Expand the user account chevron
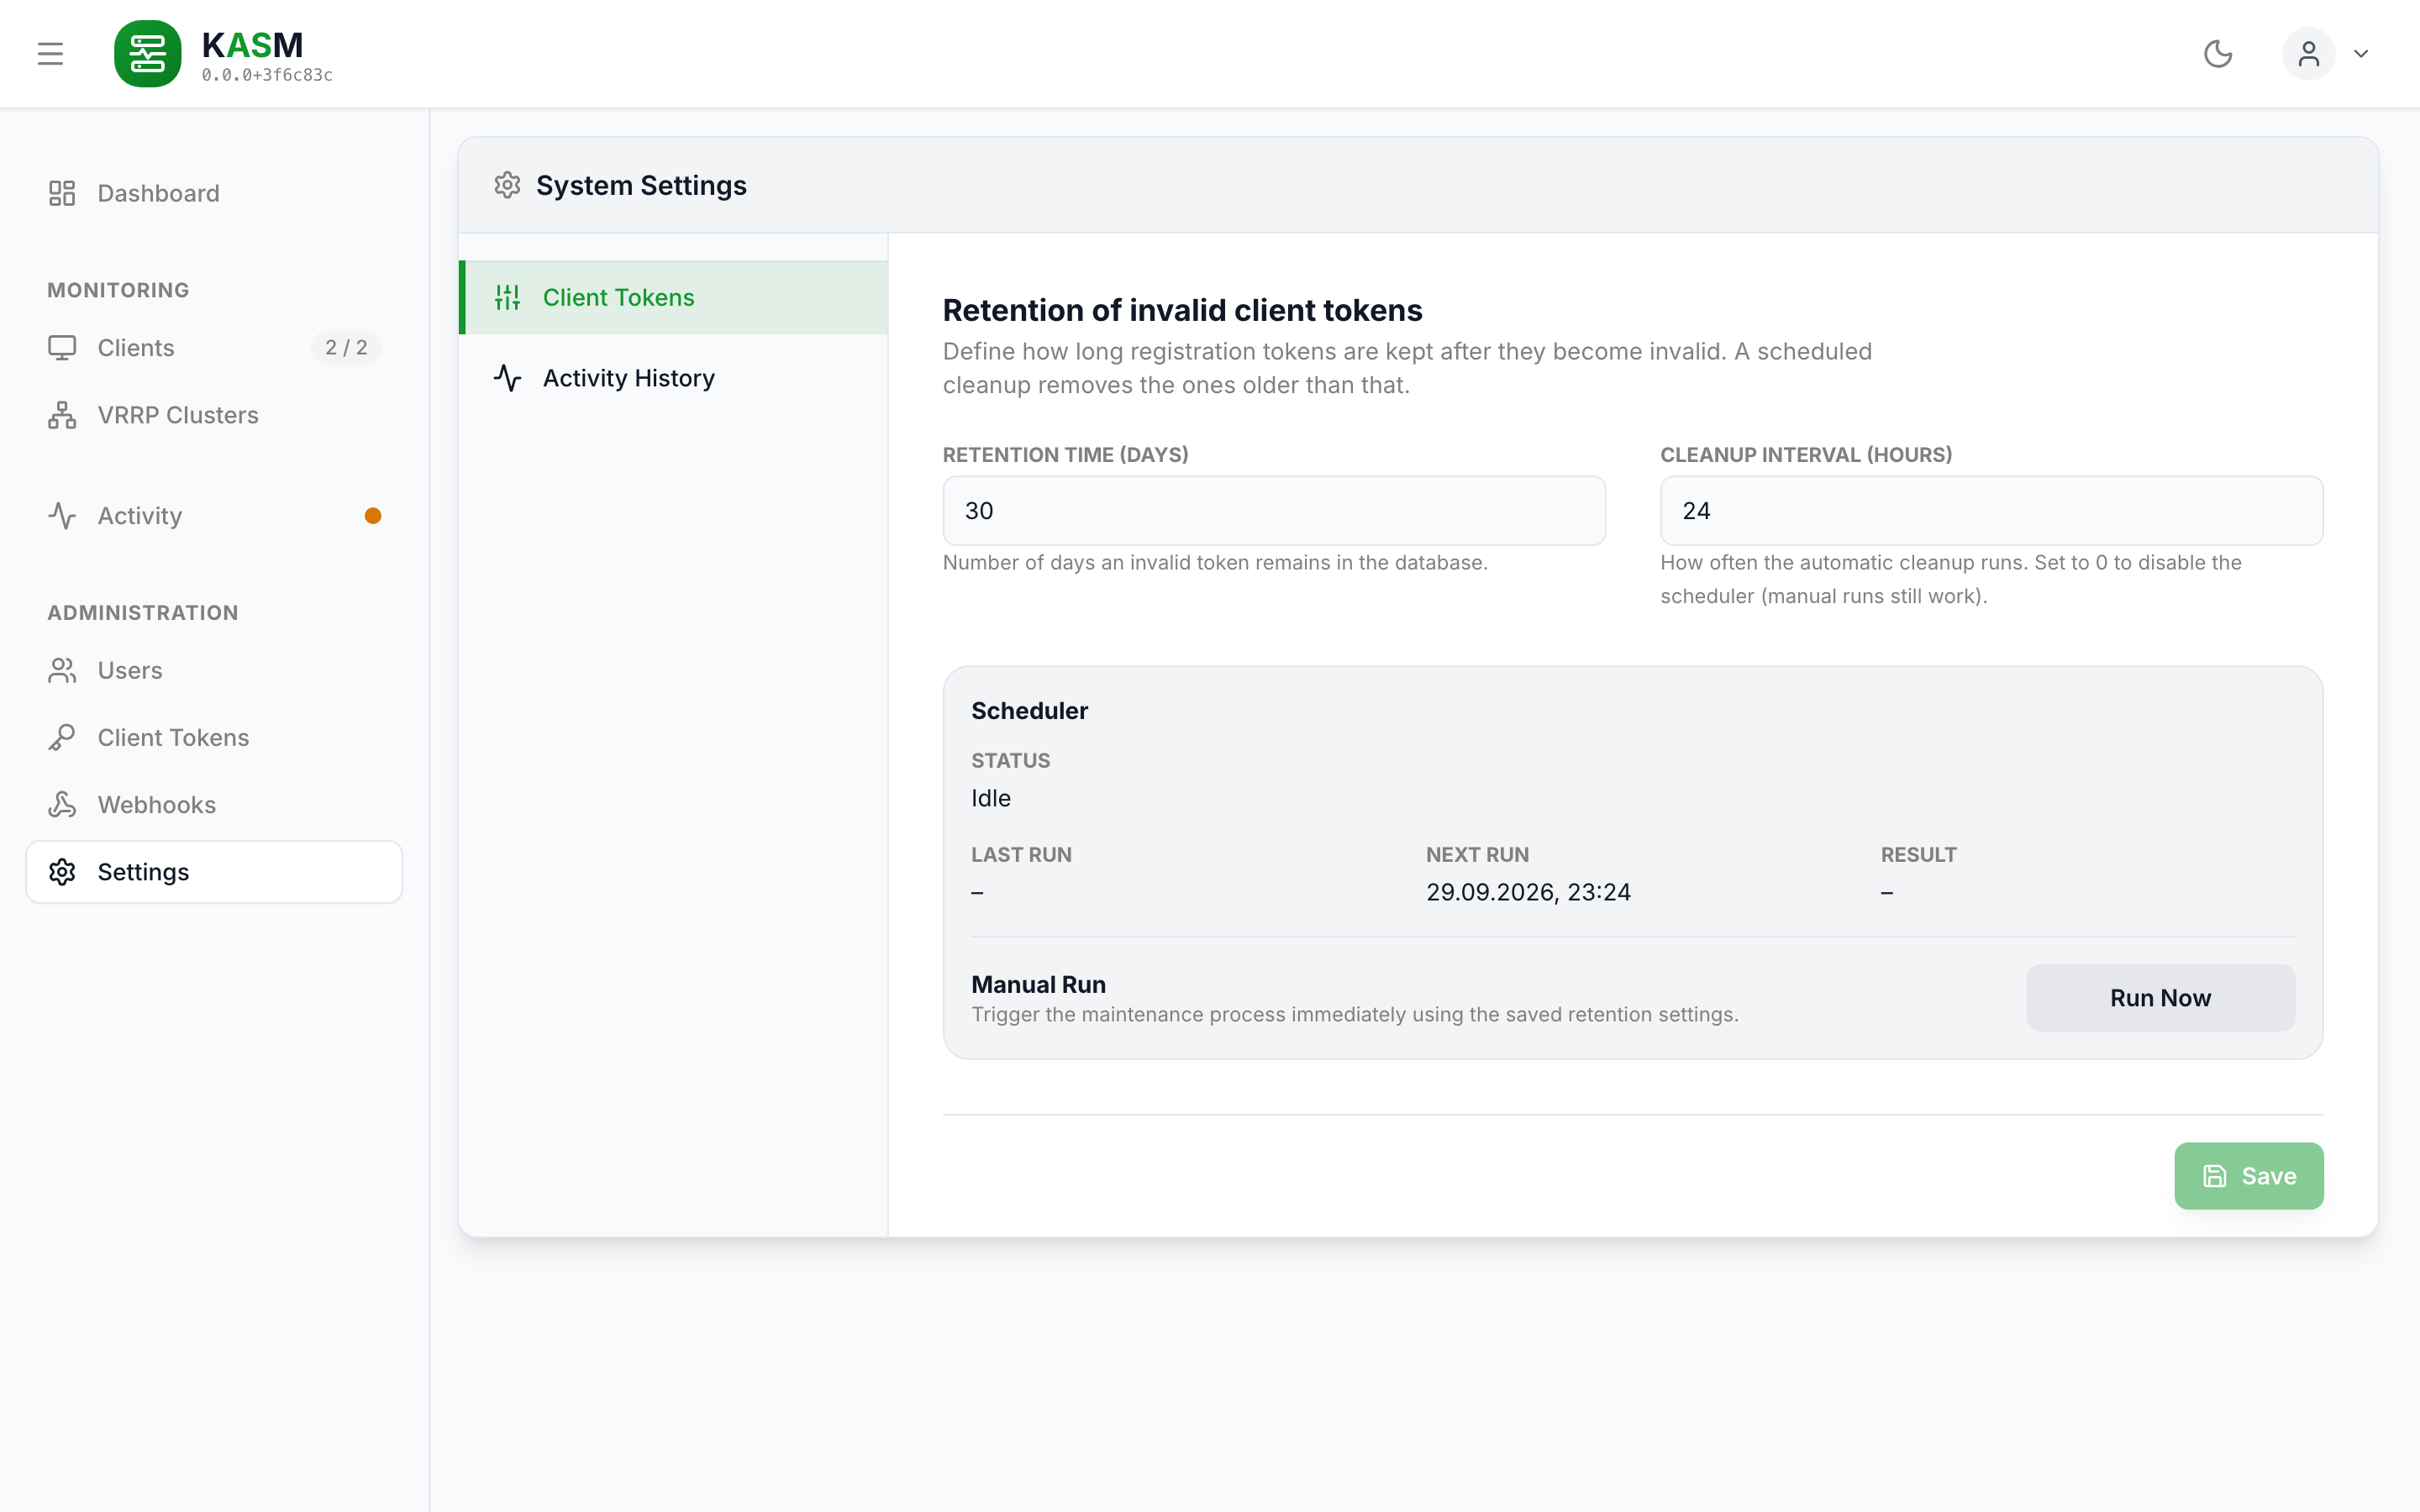The image size is (2420, 1512). click(x=2361, y=54)
